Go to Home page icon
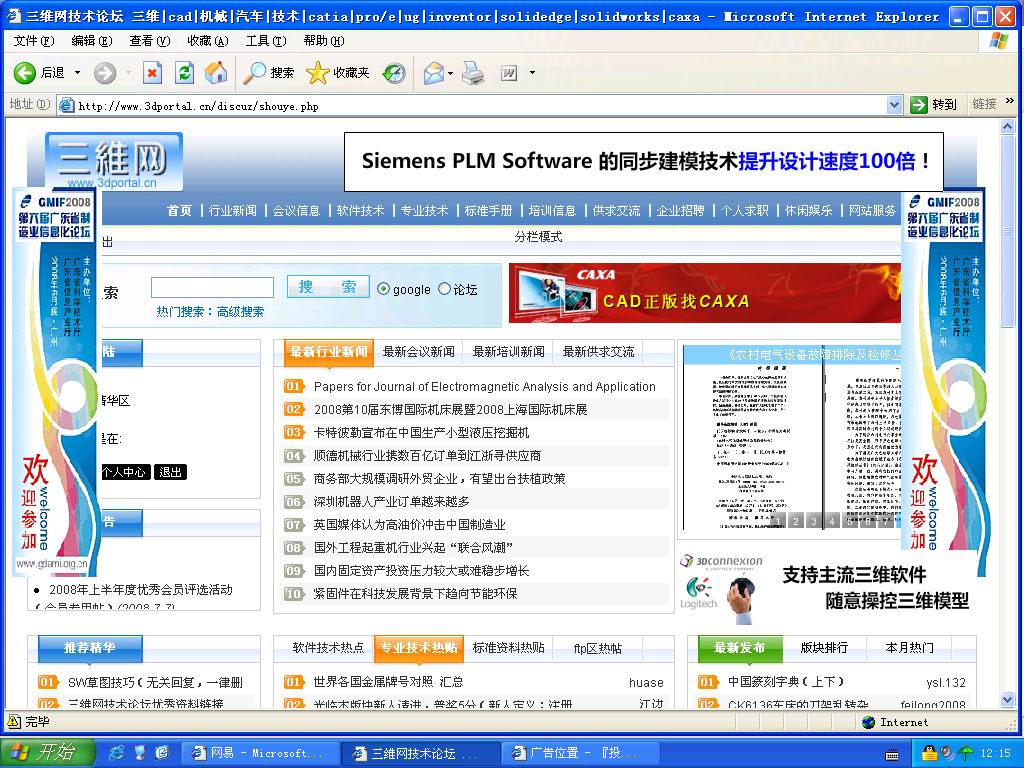This screenshot has width=1024, height=768. [x=216, y=72]
